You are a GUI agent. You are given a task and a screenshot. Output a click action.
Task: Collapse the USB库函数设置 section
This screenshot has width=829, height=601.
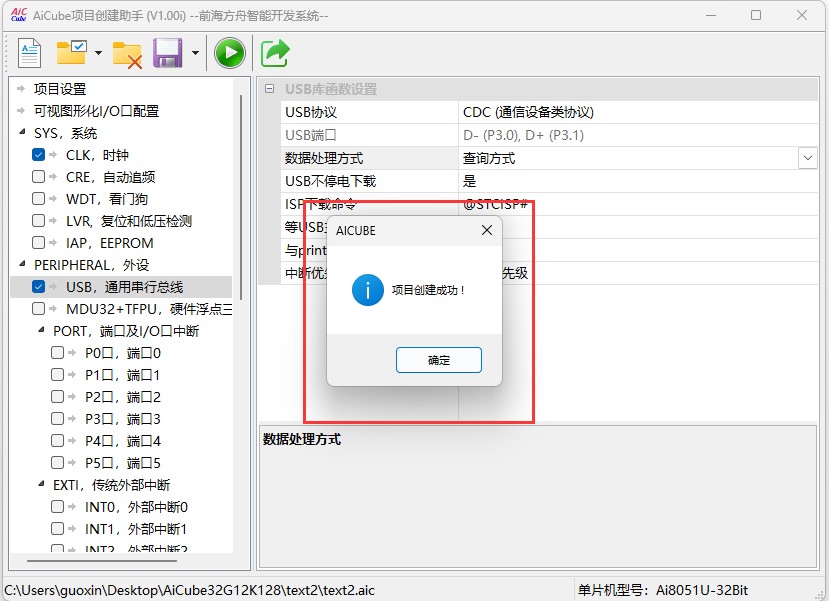click(270, 89)
